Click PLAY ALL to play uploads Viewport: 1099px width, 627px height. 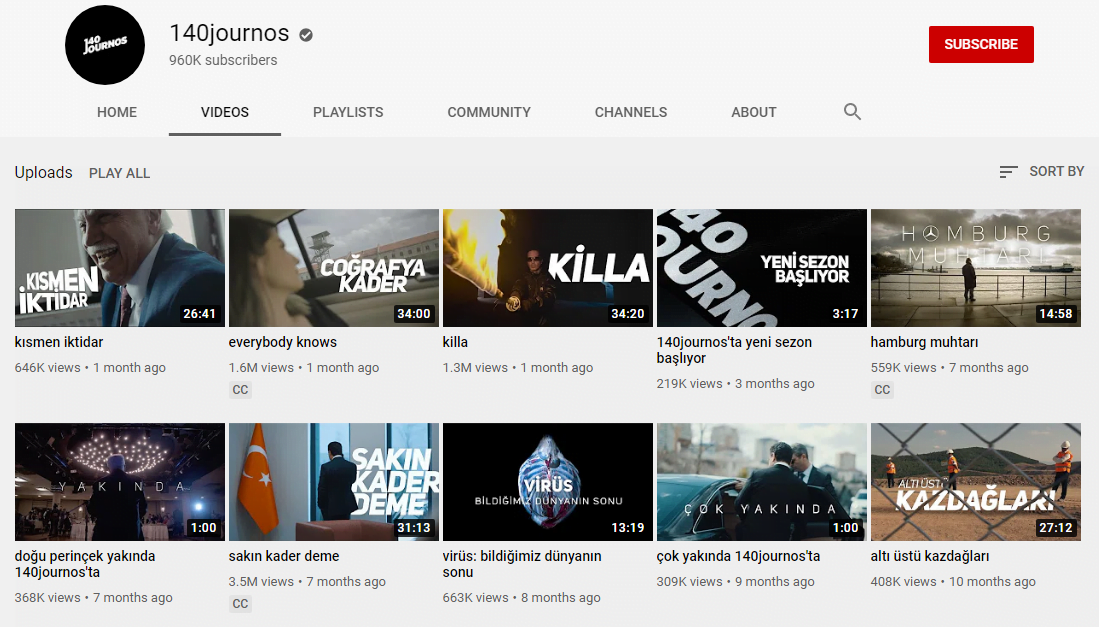click(x=119, y=172)
